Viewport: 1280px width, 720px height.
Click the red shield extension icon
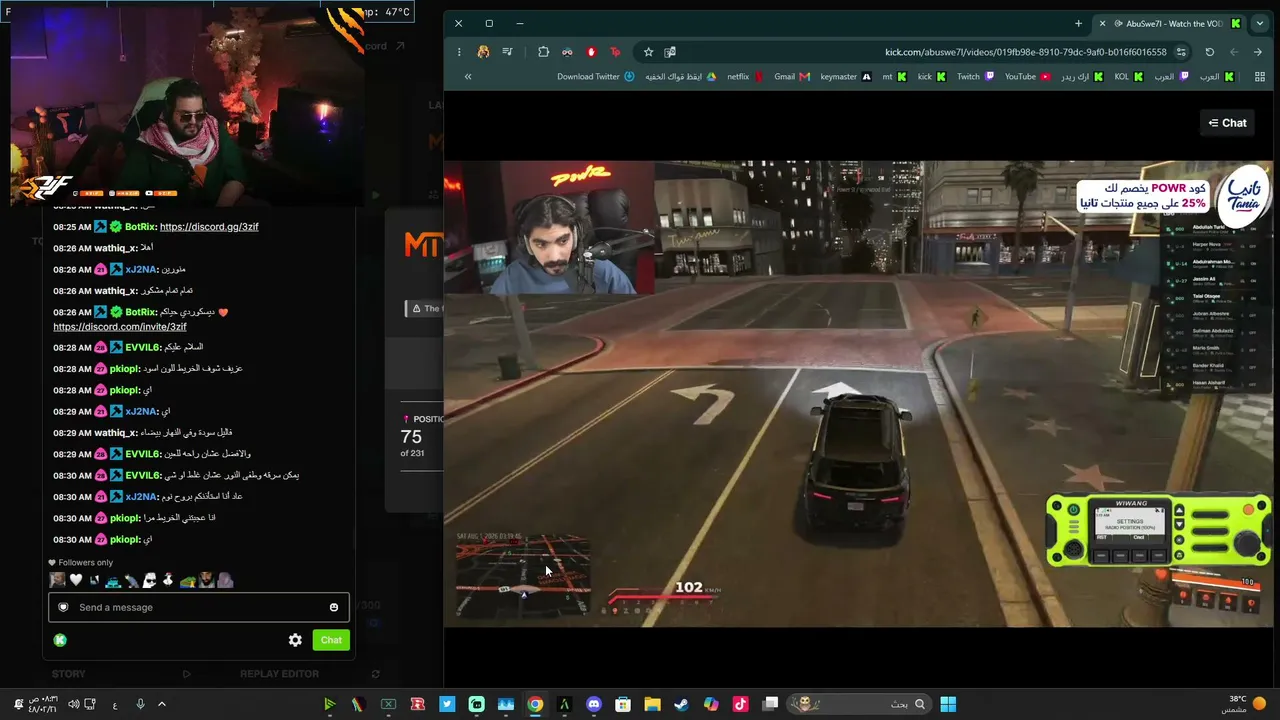[591, 52]
